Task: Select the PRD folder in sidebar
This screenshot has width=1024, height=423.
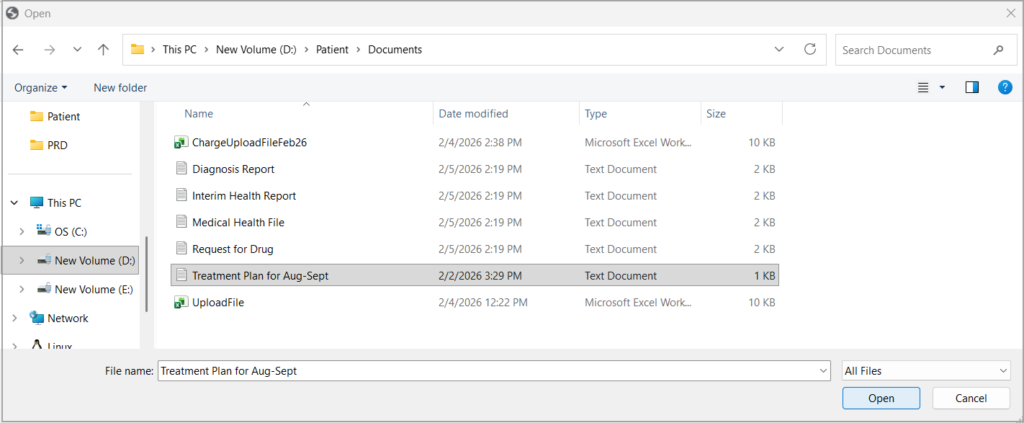Action: [x=57, y=145]
